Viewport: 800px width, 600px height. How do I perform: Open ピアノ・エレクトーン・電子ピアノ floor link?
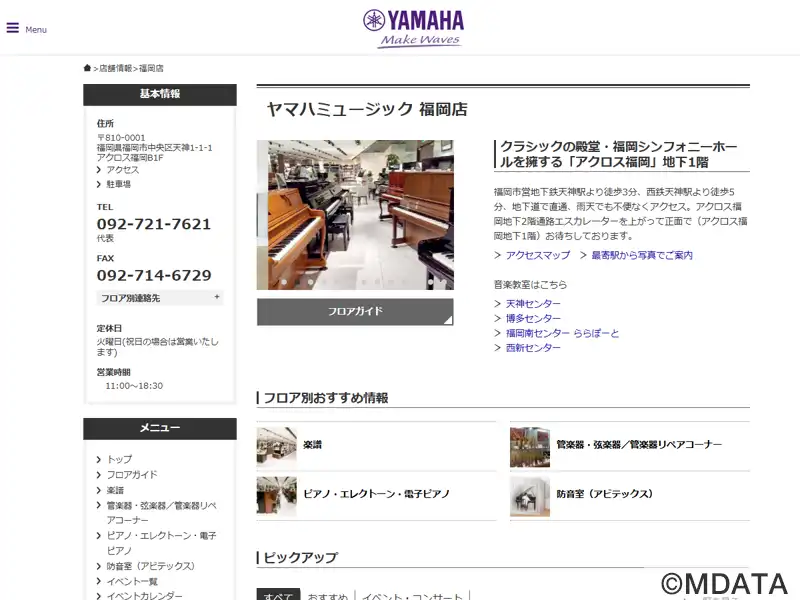tap(377, 494)
